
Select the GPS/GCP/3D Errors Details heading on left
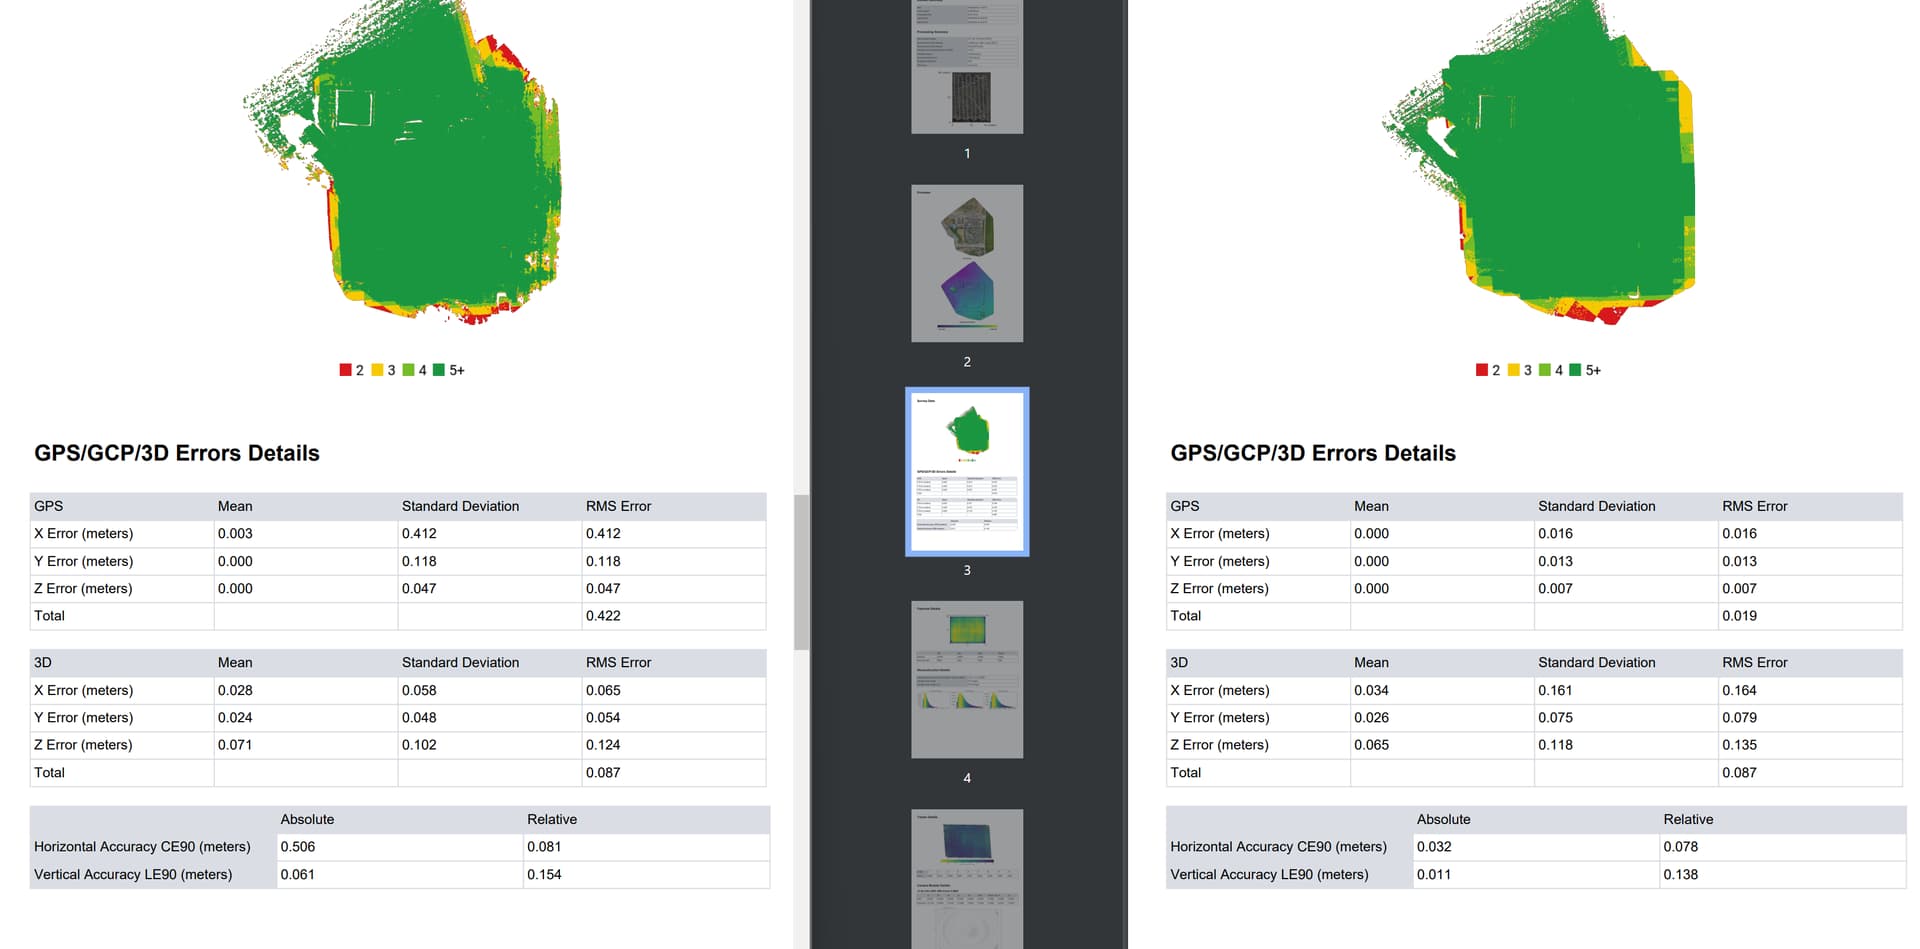(176, 453)
